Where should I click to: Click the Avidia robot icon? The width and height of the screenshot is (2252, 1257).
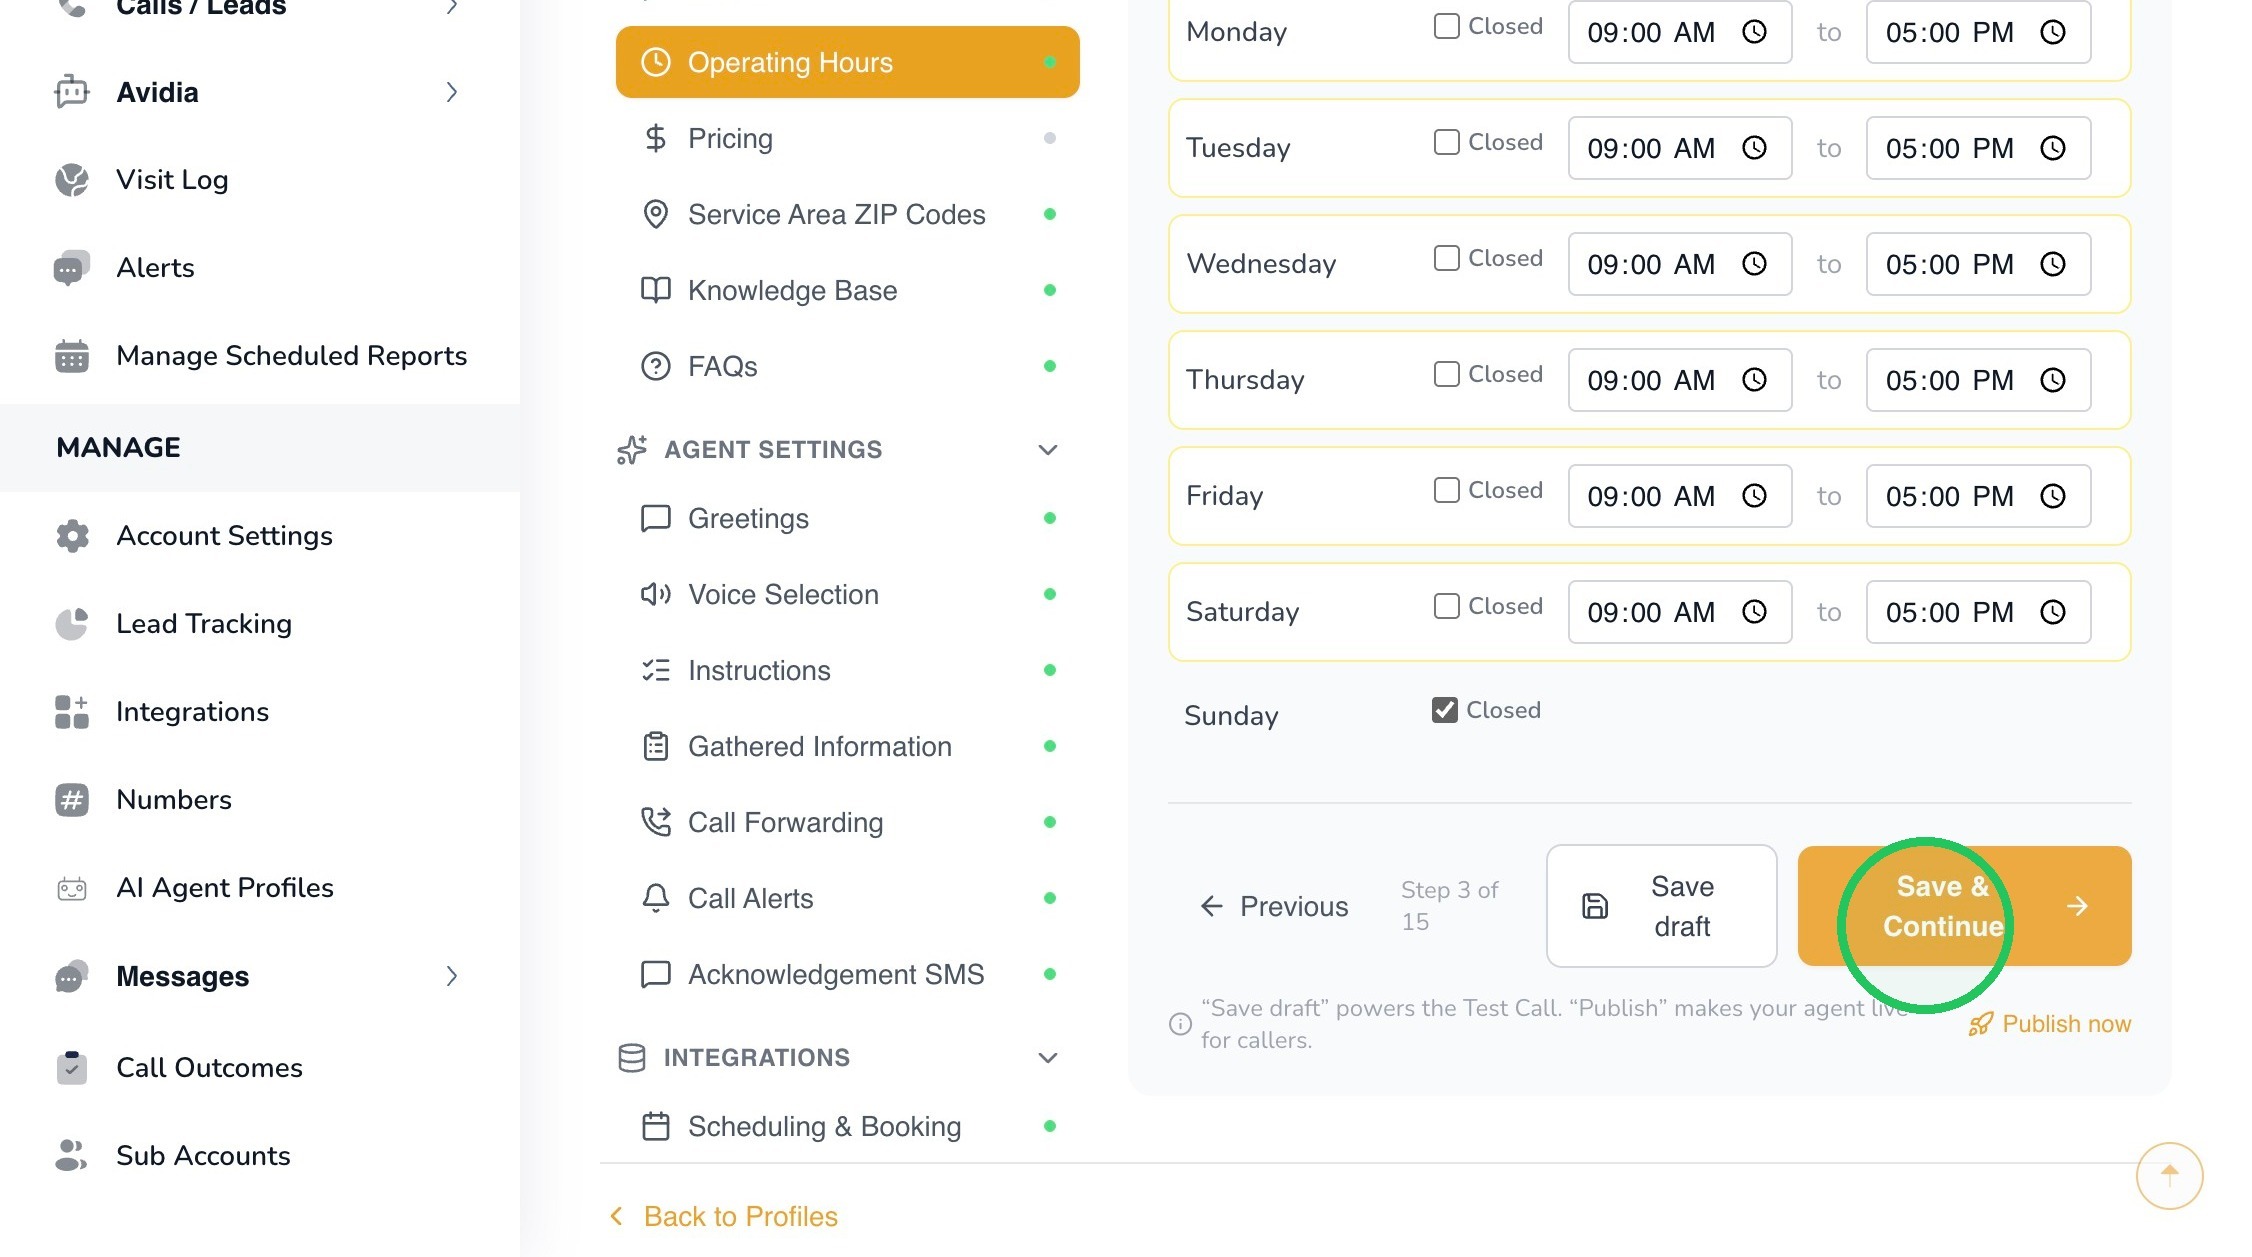pyautogui.click(x=72, y=92)
